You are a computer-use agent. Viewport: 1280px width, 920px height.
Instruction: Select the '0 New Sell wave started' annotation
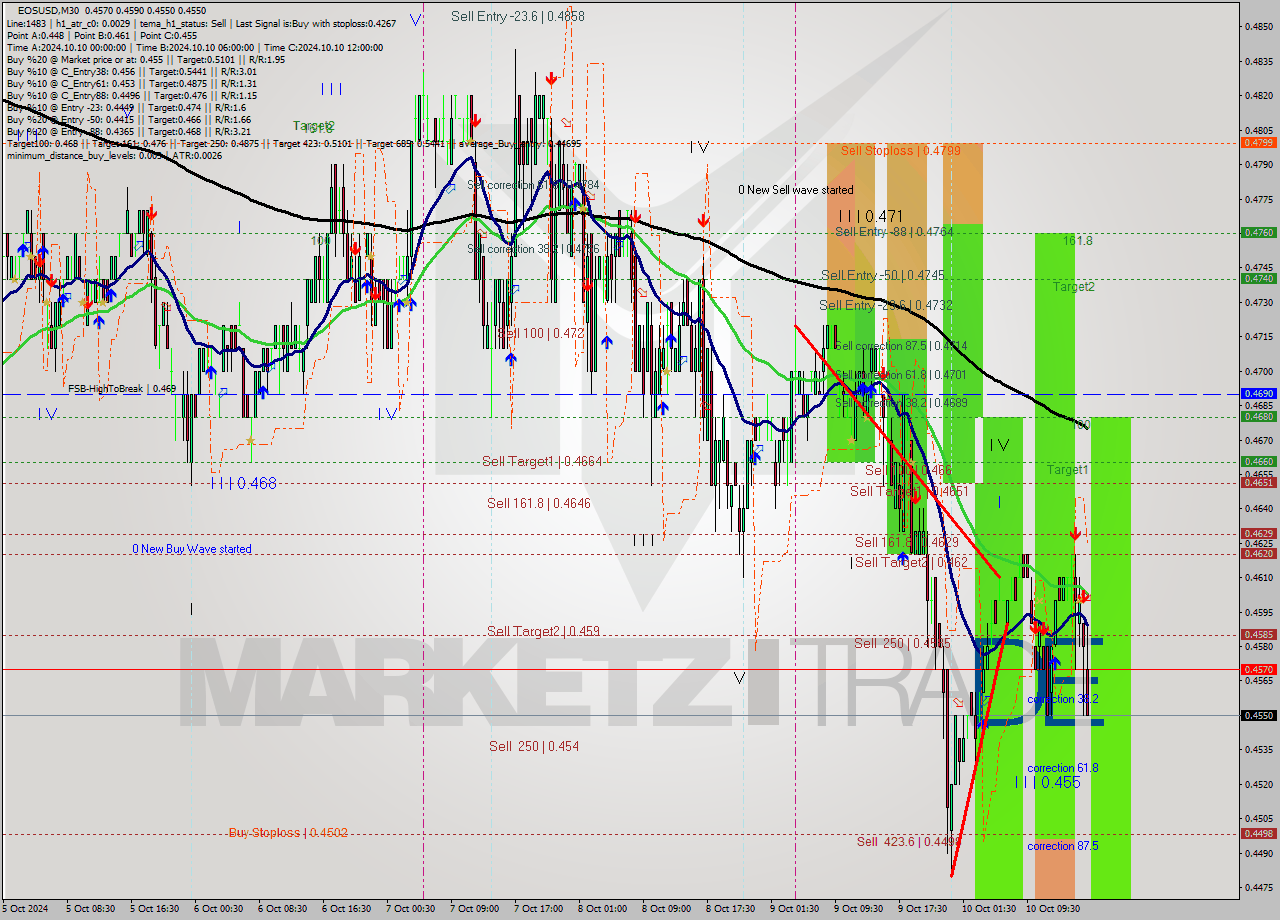(x=796, y=190)
